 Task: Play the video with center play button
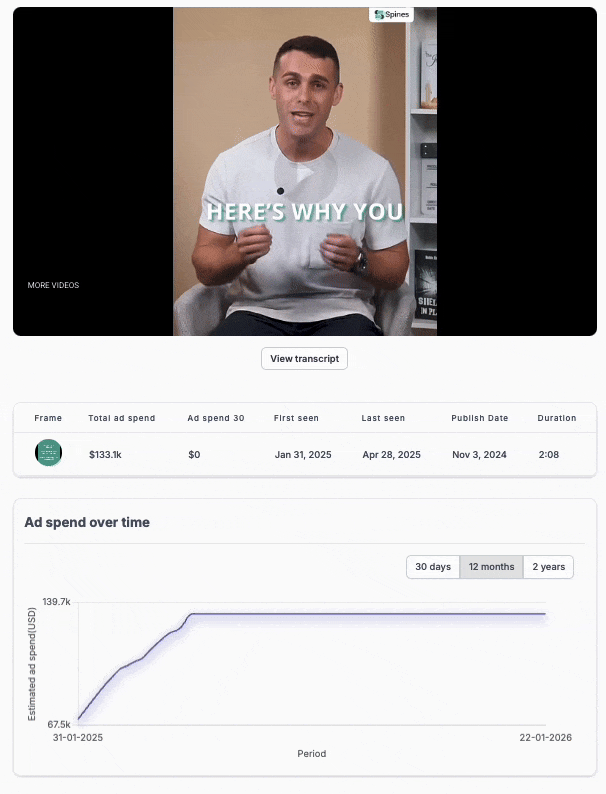pyautogui.click(x=305, y=174)
